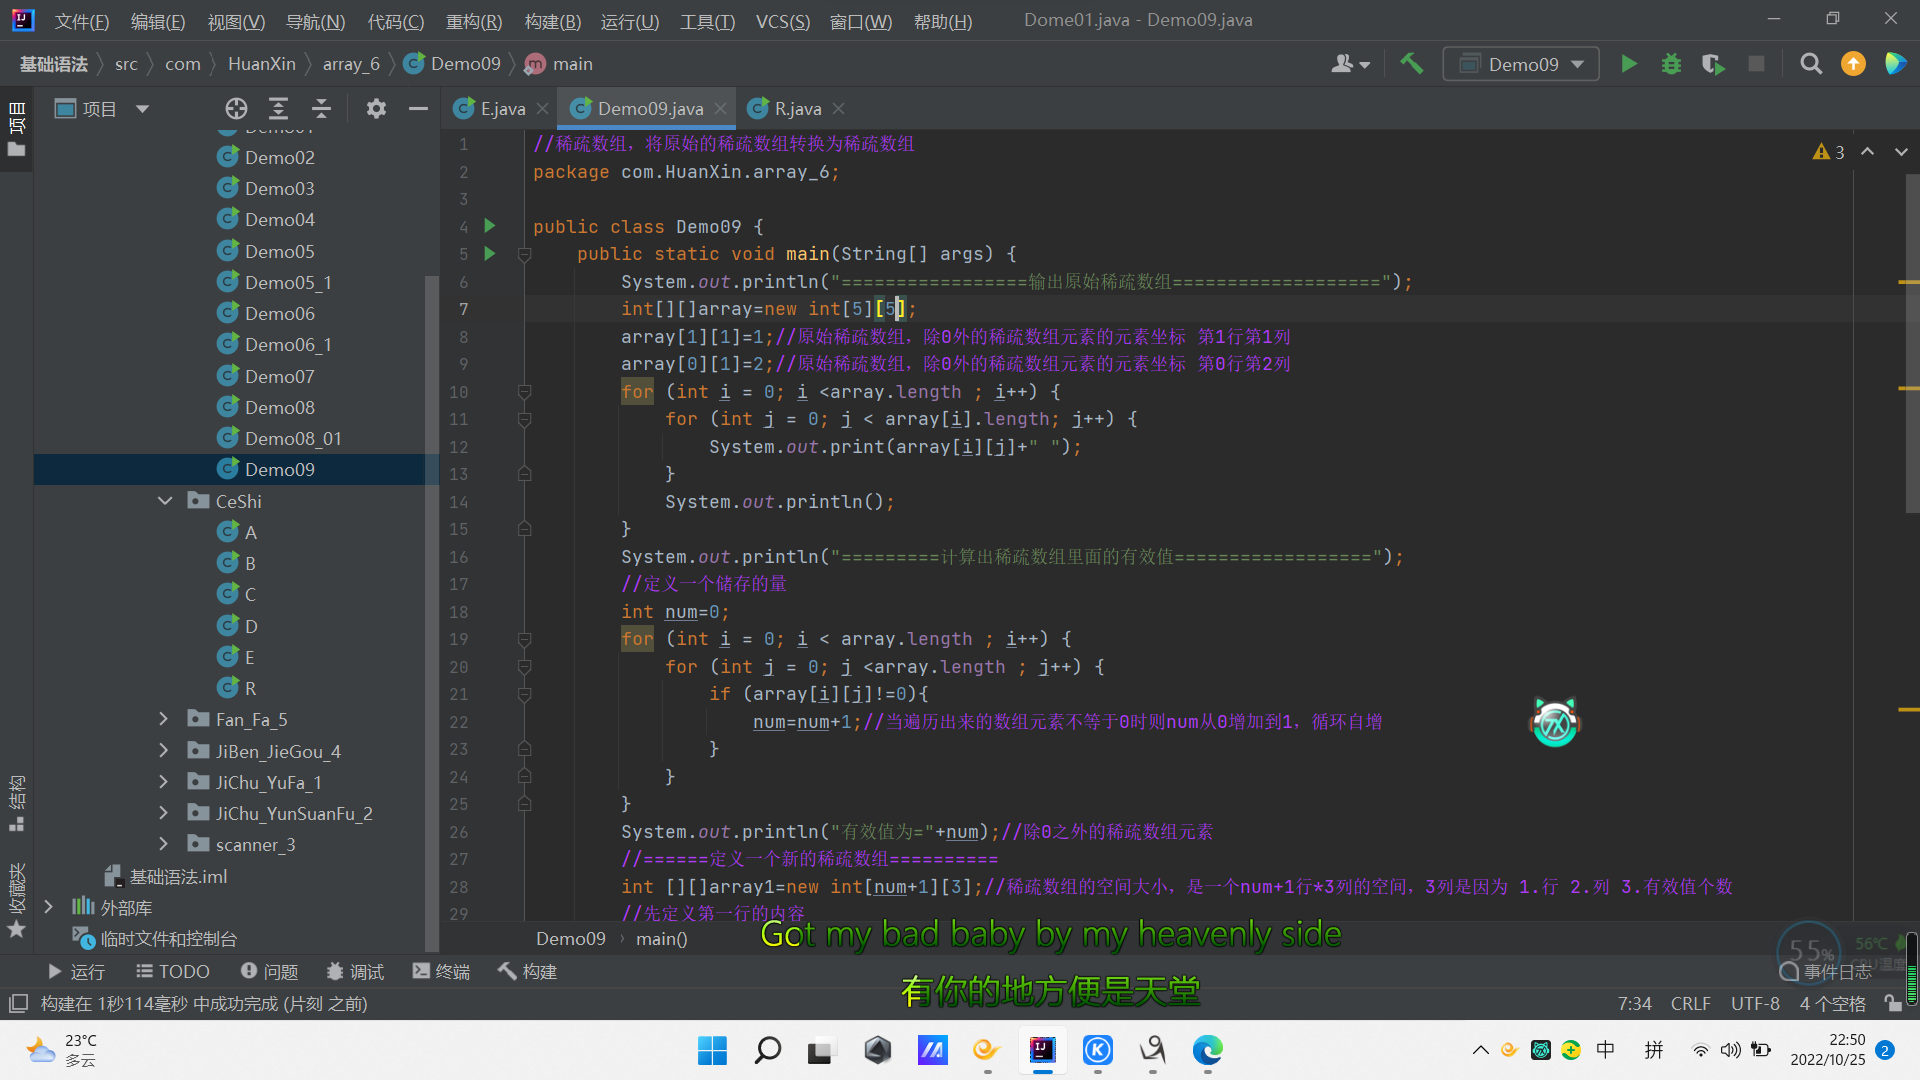Collapse all in project tree toolbar
The height and width of the screenshot is (1080, 1920).
321,109
